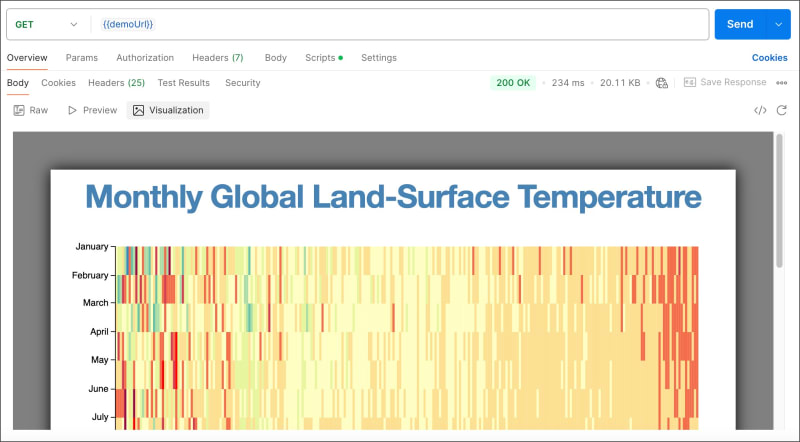Click the July axis label

(x=100, y=417)
